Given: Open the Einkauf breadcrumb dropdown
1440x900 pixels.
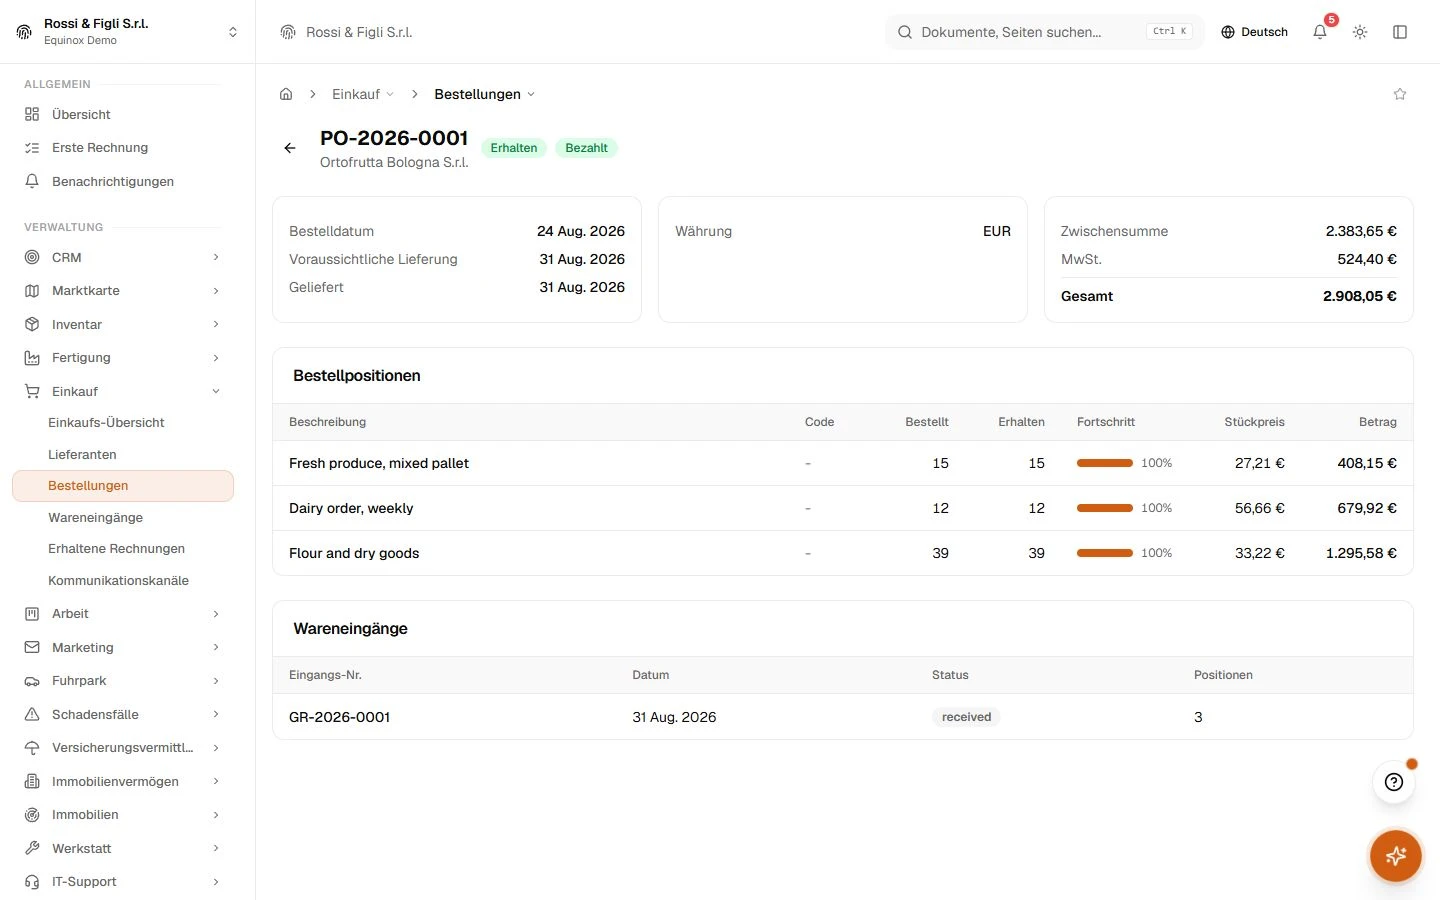Looking at the screenshot, I should point(363,94).
